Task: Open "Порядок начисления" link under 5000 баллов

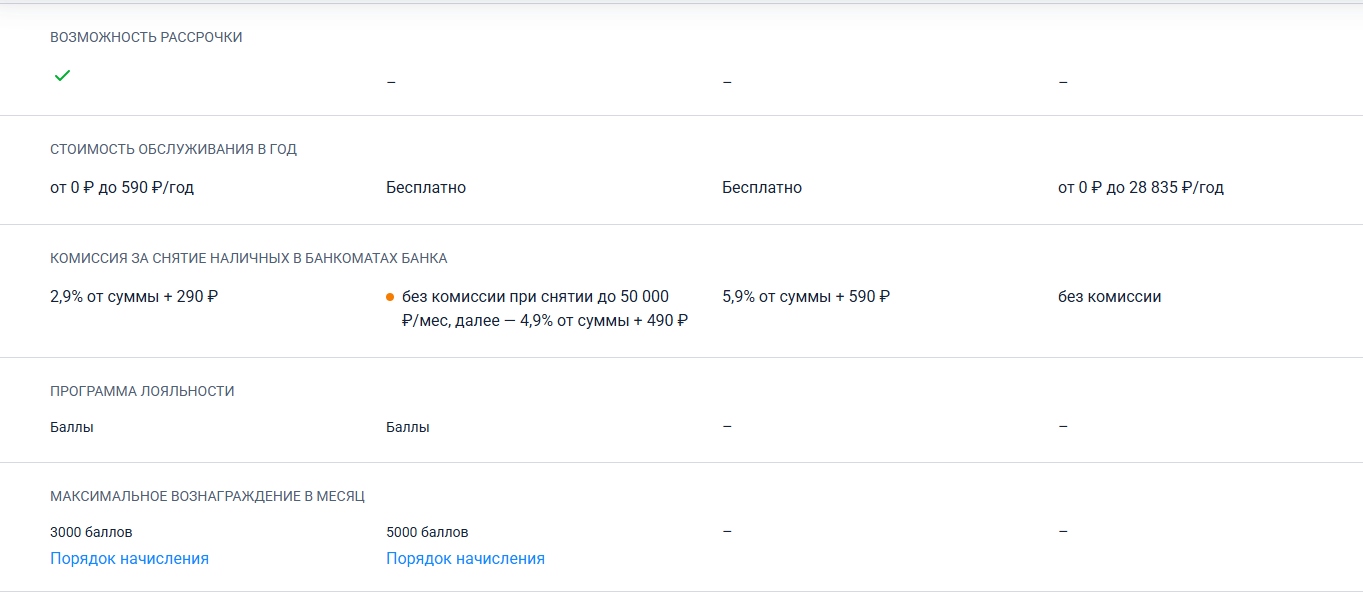Action: (x=465, y=558)
